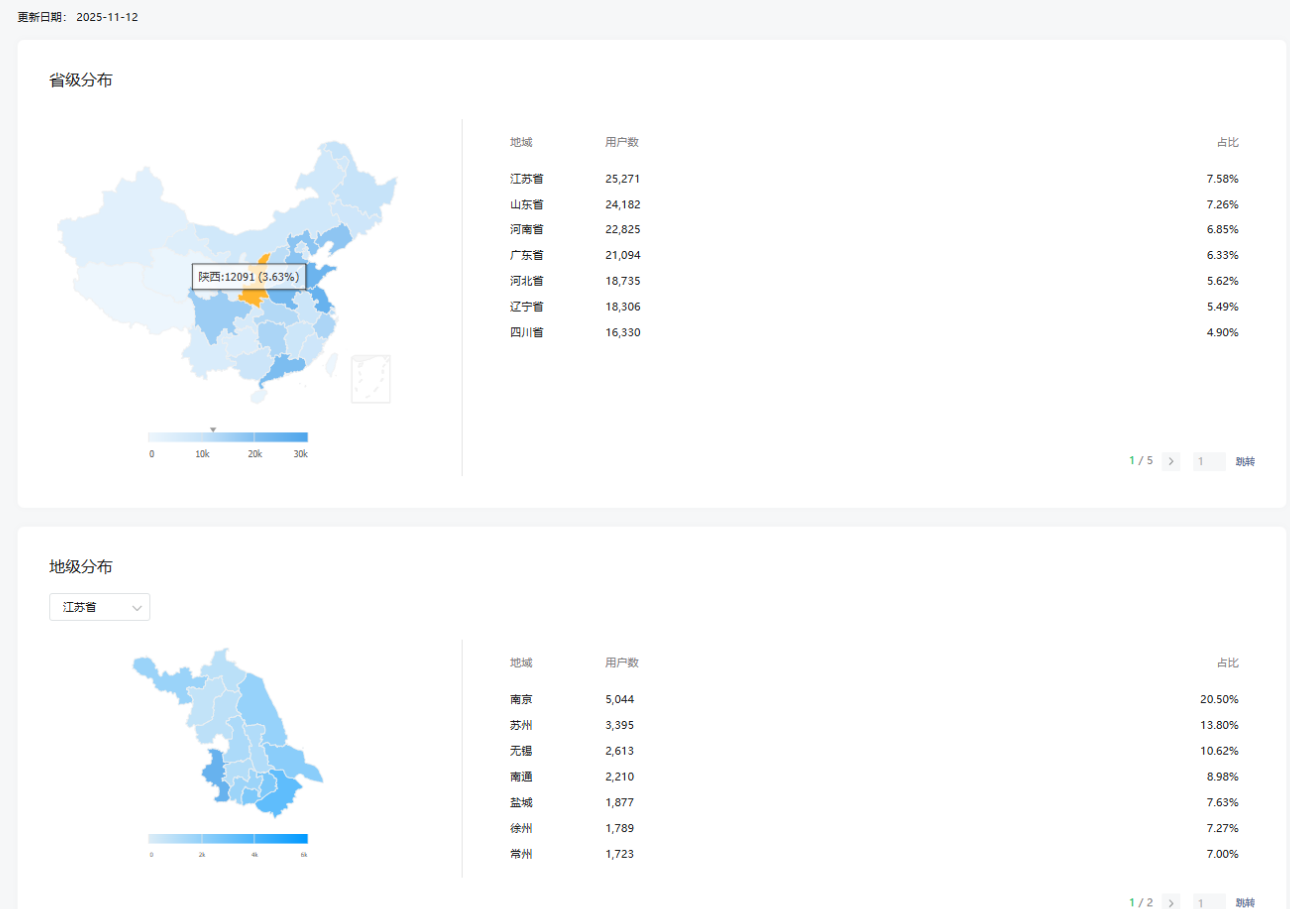Click the 0–6k city map color scale

tap(228, 838)
